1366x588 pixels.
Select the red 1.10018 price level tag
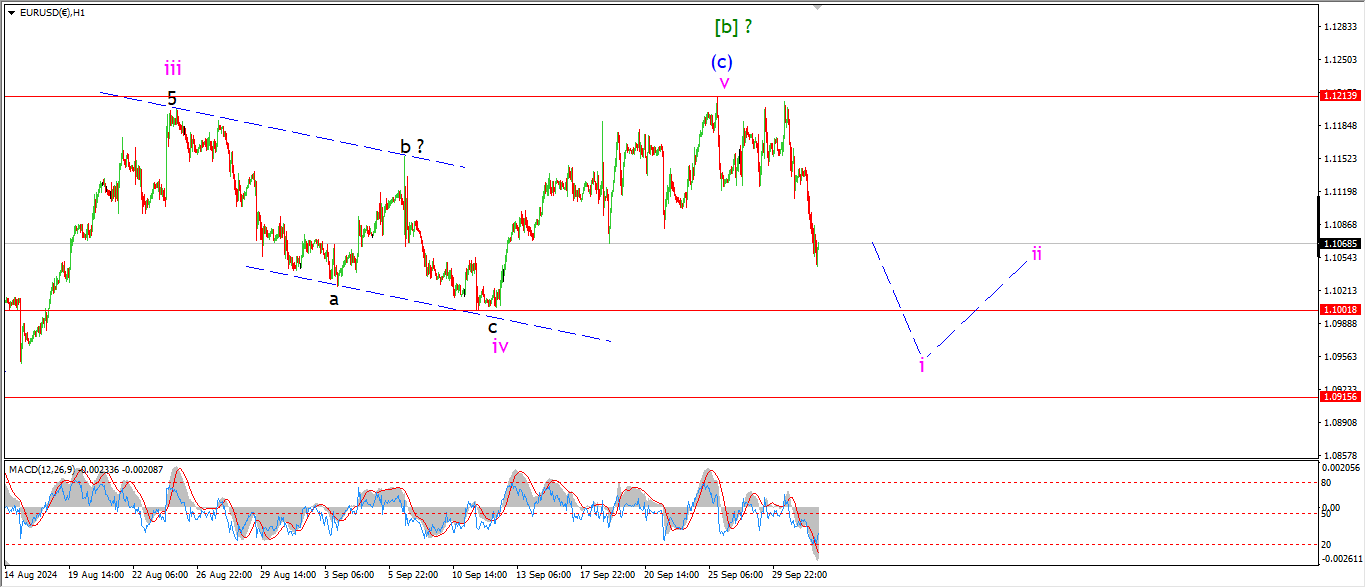(1339, 310)
